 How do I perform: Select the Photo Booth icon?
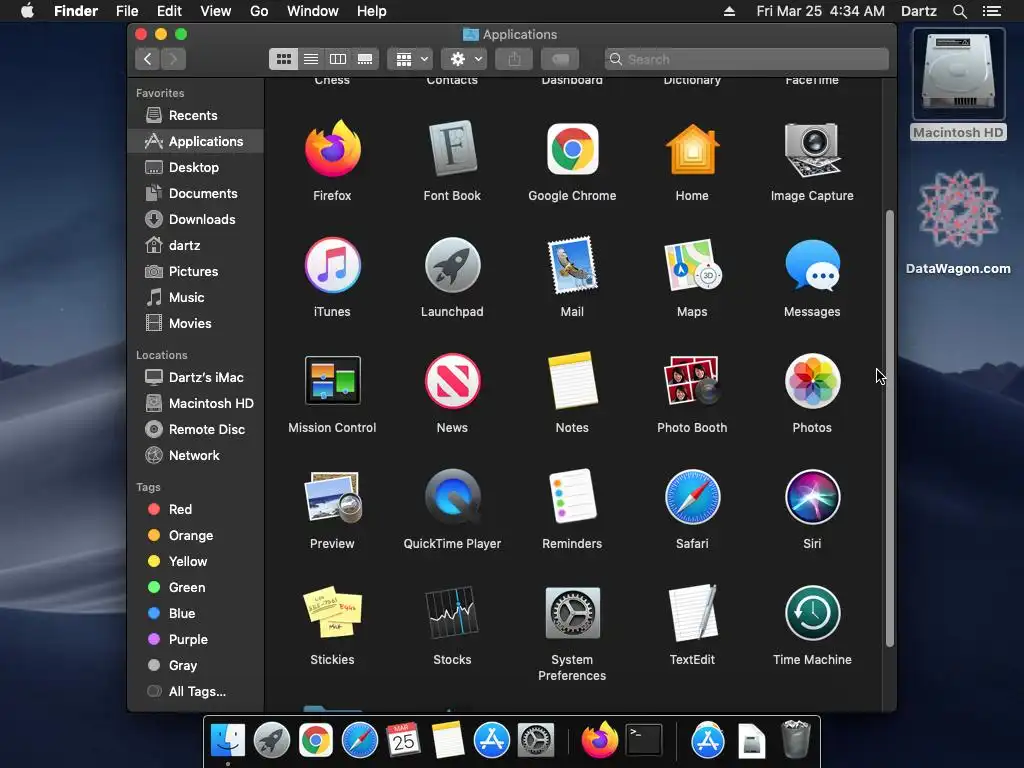point(692,381)
